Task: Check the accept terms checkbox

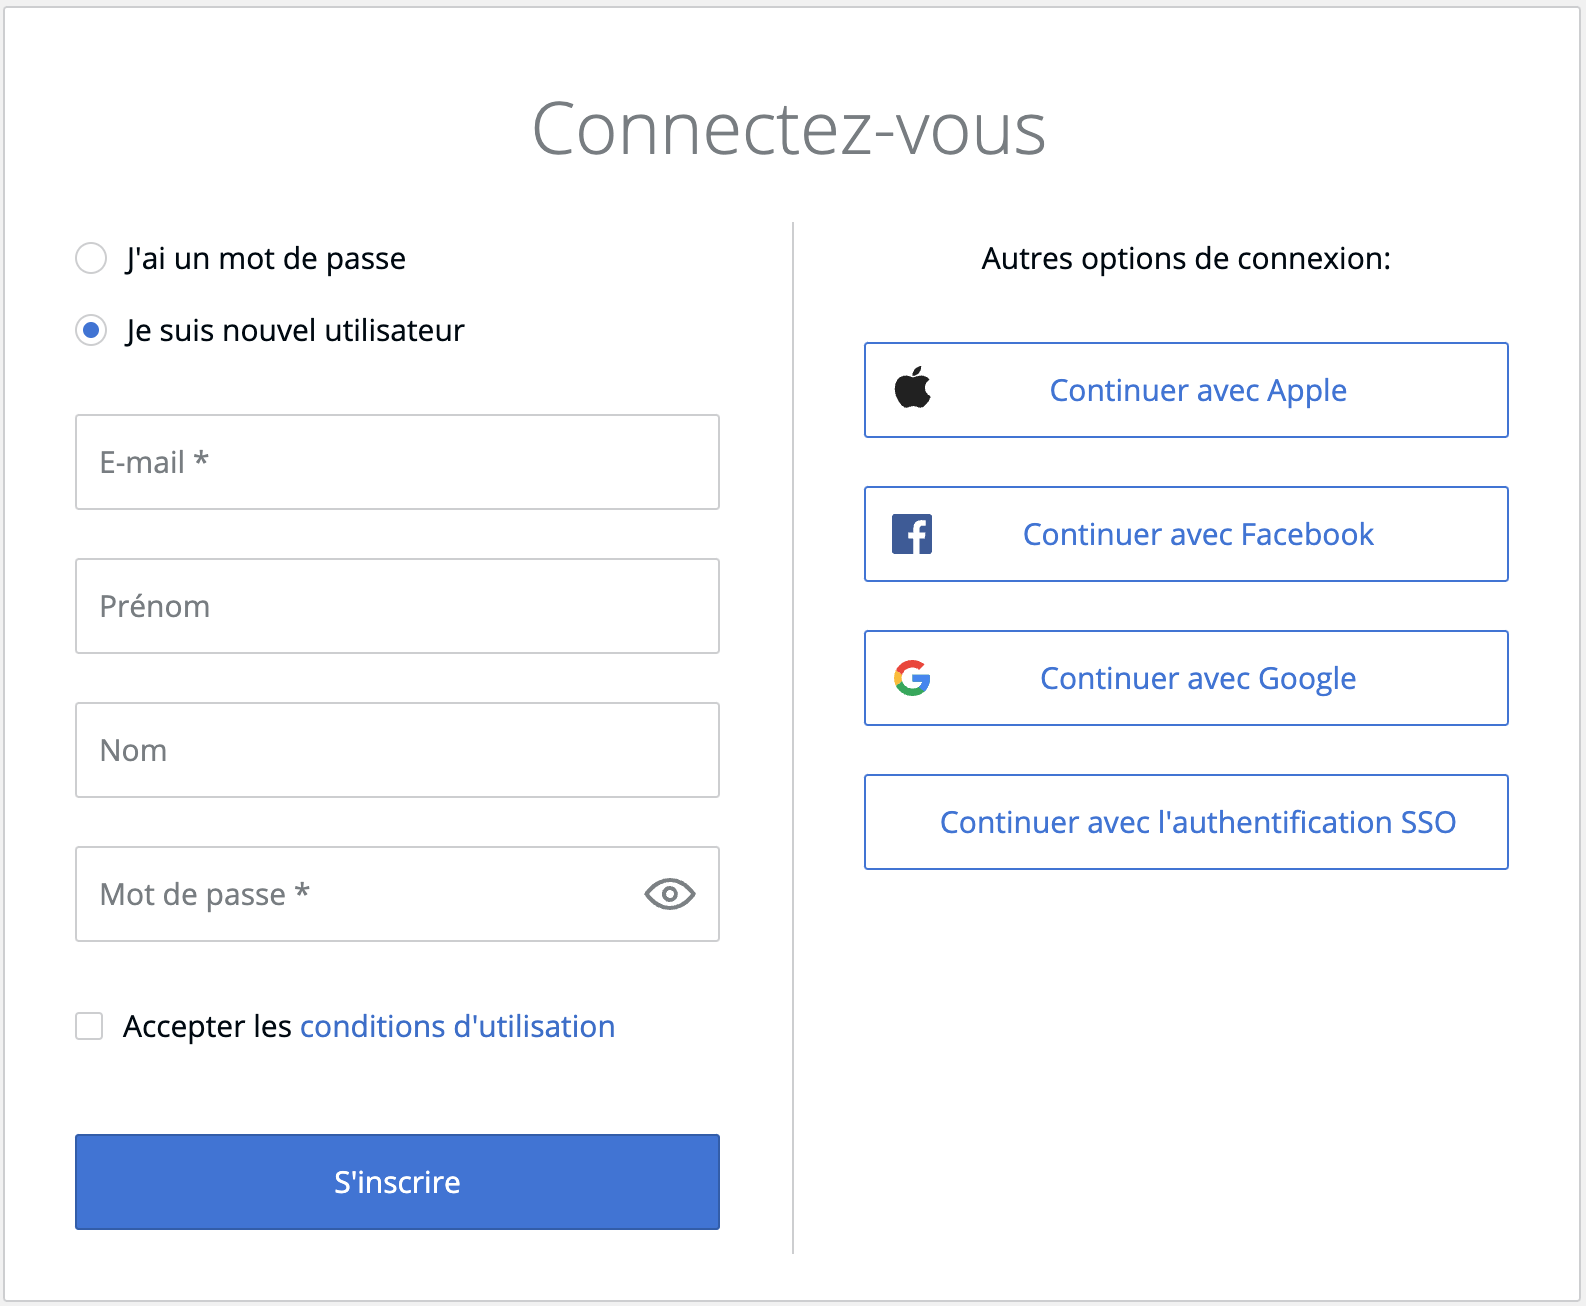Action: click(90, 1026)
